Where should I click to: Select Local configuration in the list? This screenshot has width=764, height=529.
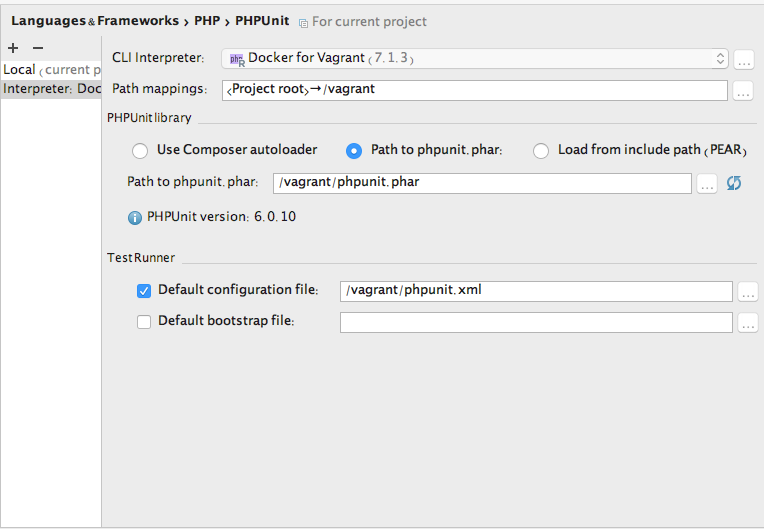(x=51, y=70)
